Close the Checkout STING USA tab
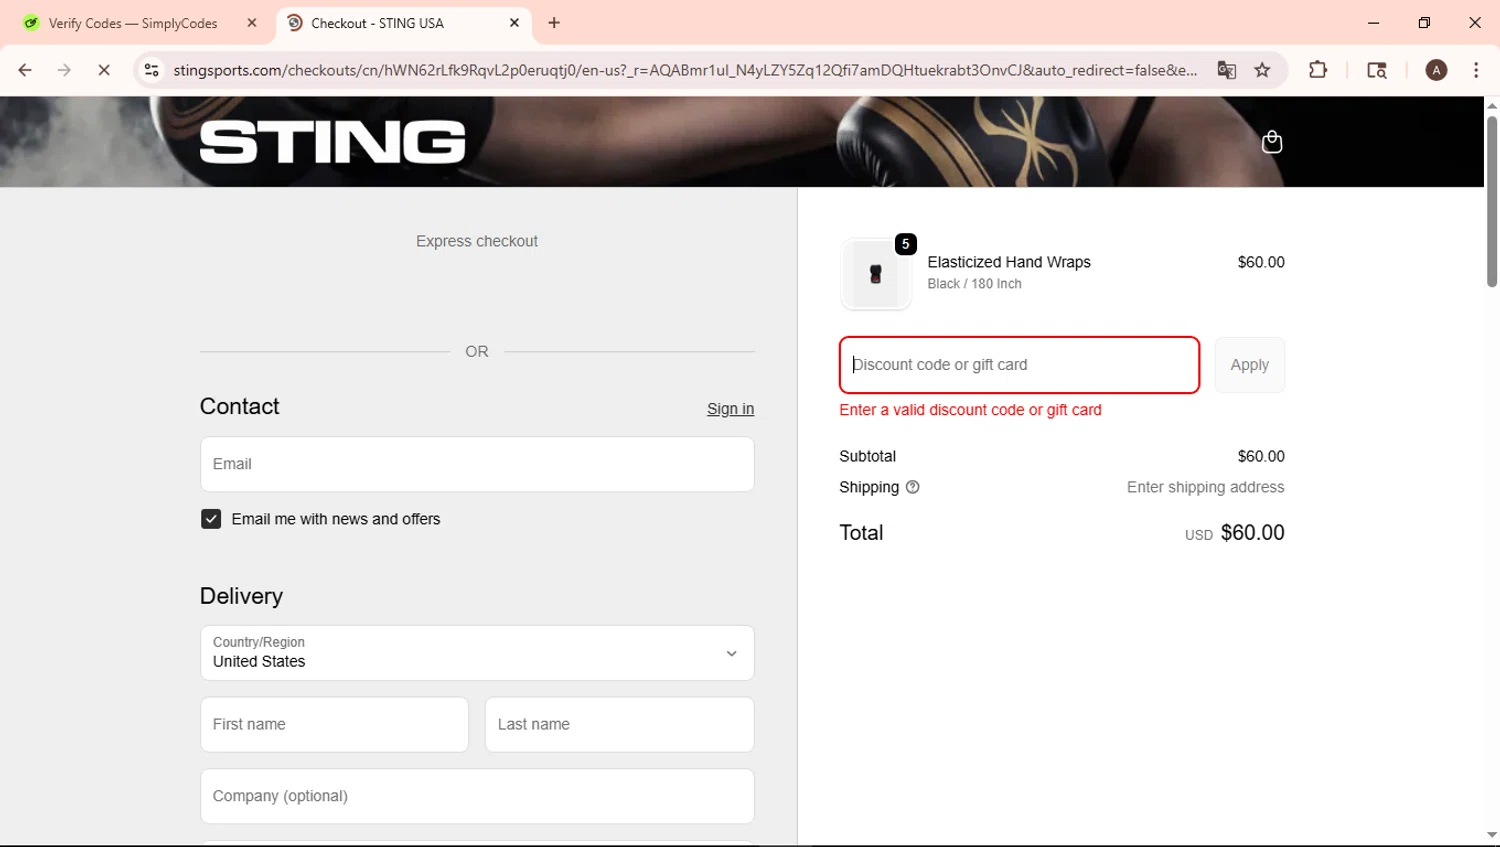 pyautogui.click(x=514, y=23)
